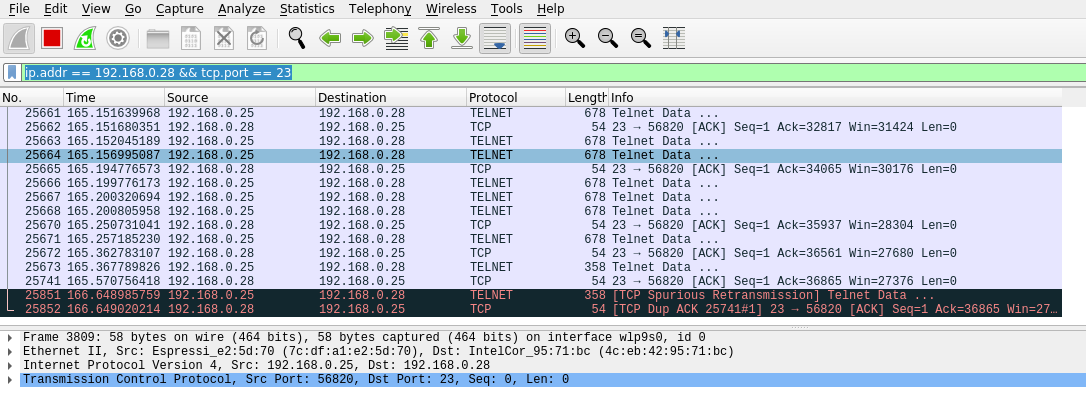The height and width of the screenshot is (400, 1086).
Task: Select packet 25673 length 358 row
Action: 531,267
